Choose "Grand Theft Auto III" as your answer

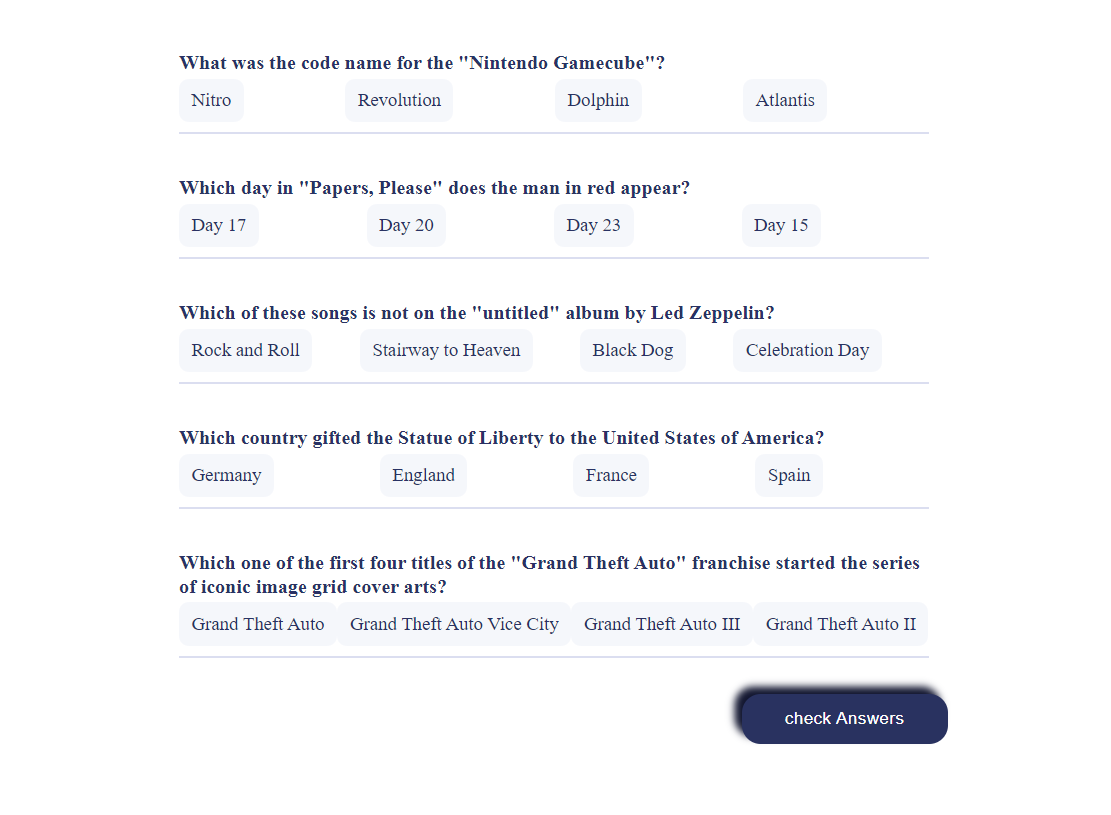tap(662, 623)
